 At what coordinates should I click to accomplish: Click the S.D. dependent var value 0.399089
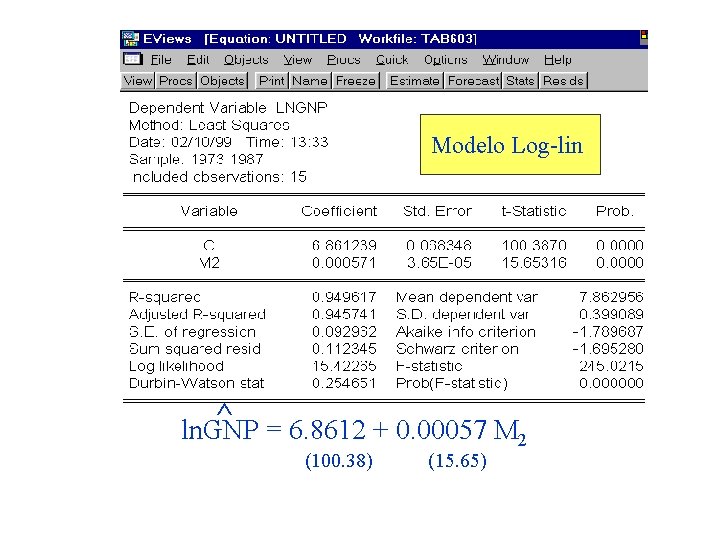click(x=611, y=315)
